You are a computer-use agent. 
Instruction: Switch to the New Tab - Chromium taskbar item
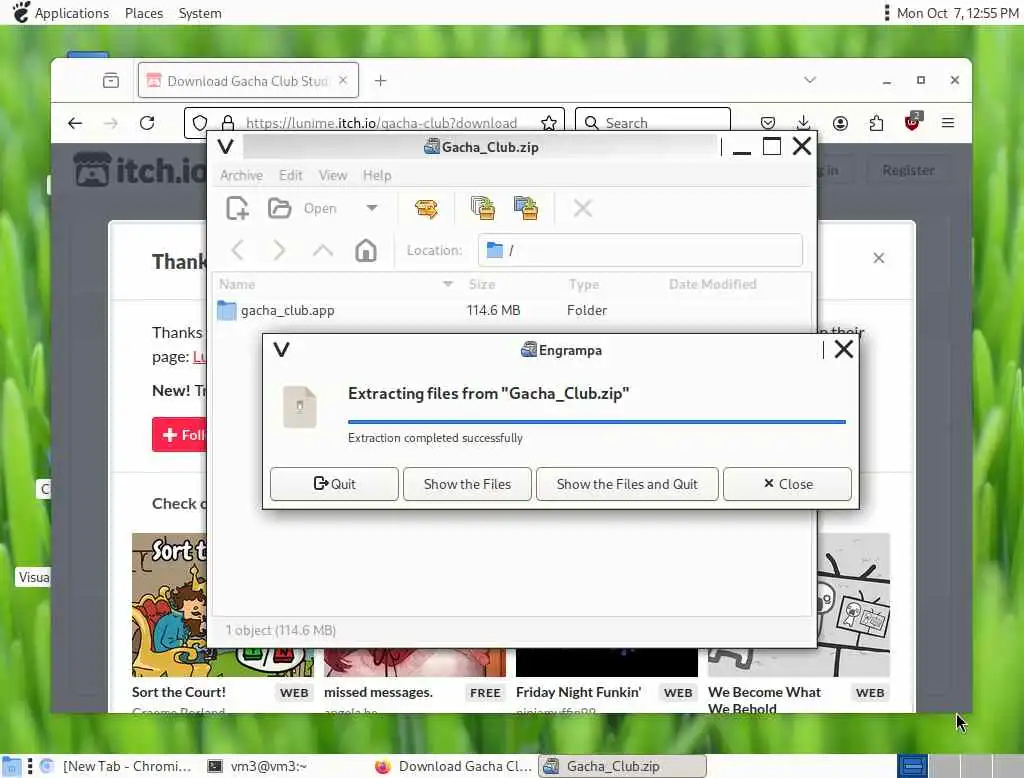pos(116,766)
